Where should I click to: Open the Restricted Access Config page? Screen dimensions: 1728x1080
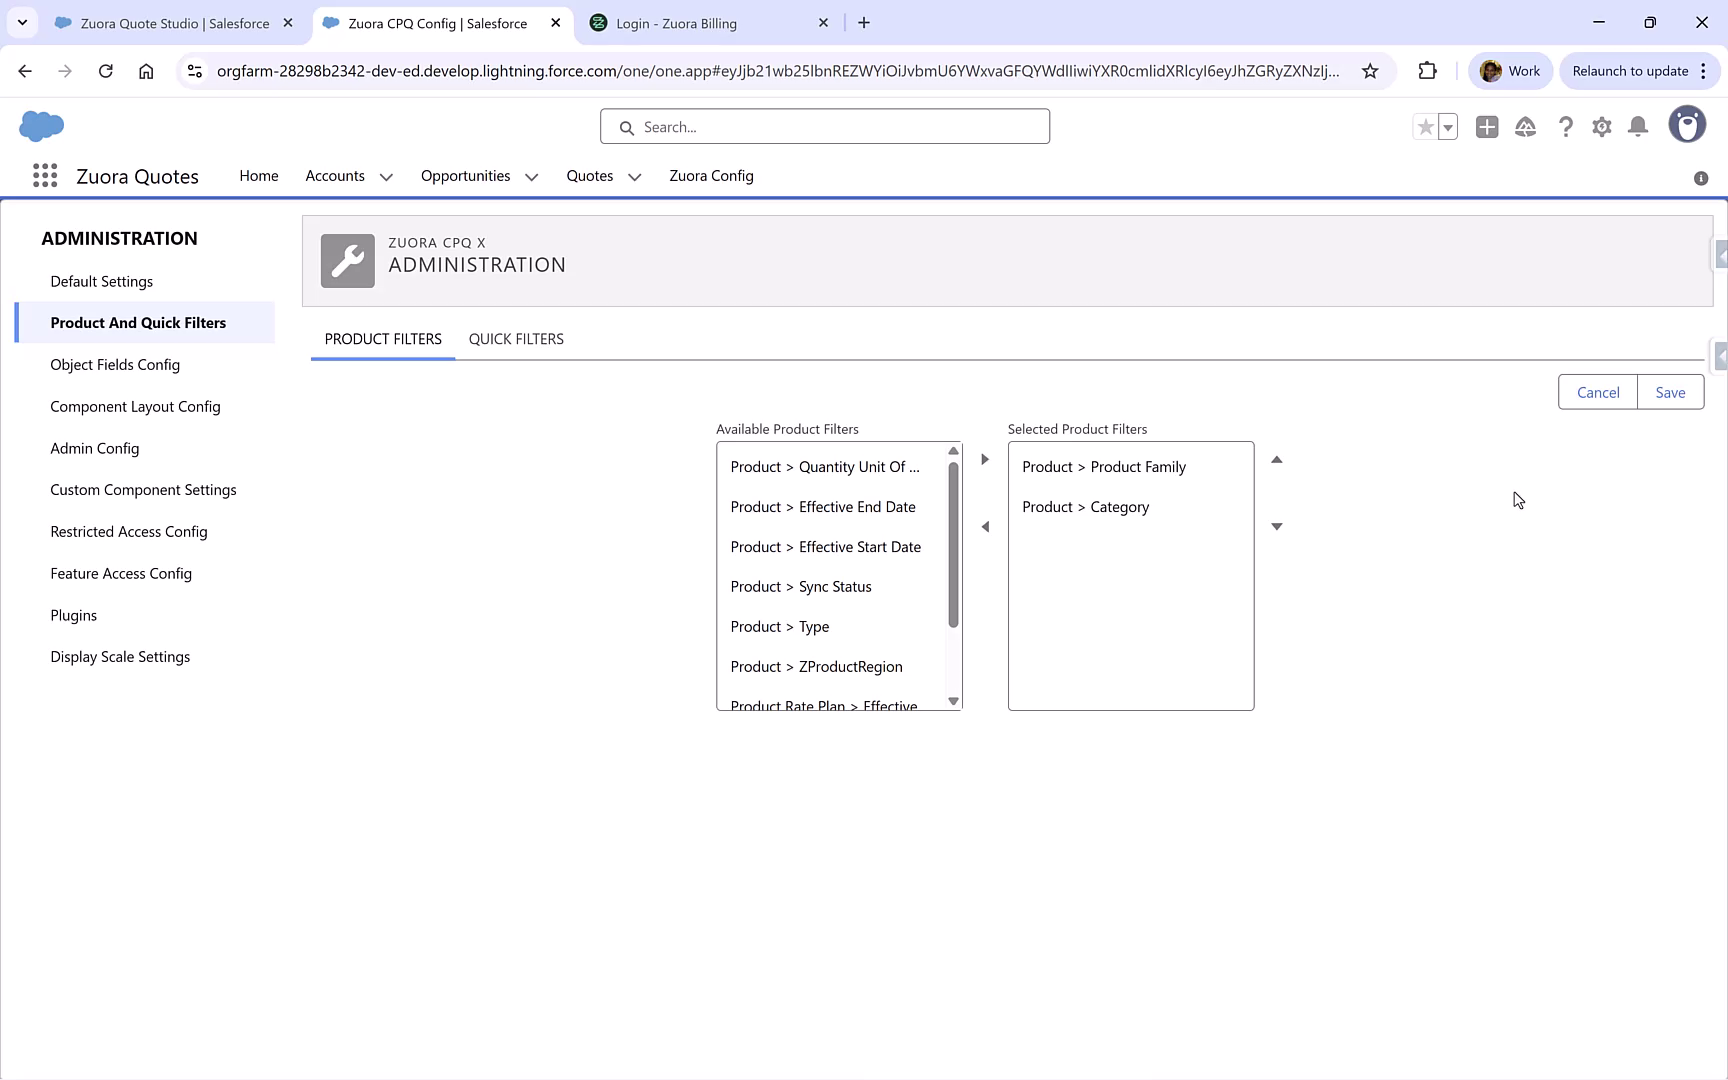pyautogui.click(x=128, y=531)
